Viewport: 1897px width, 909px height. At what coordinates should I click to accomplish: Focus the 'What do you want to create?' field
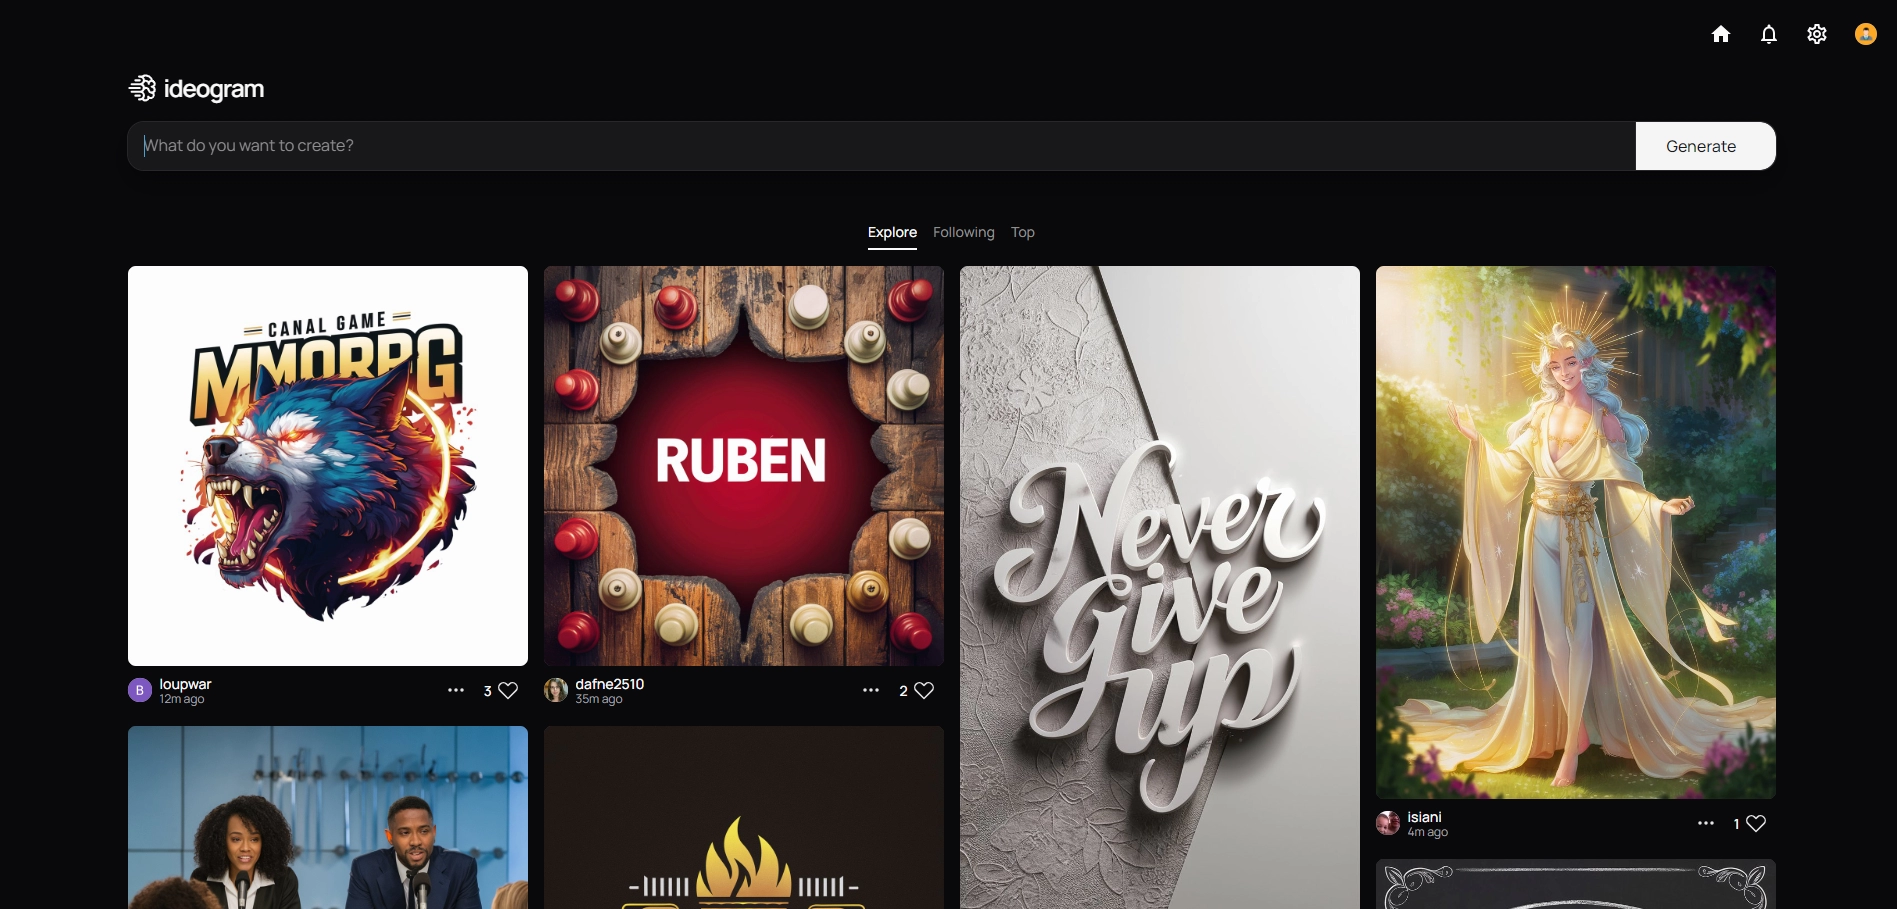click(x=880, y=146)
